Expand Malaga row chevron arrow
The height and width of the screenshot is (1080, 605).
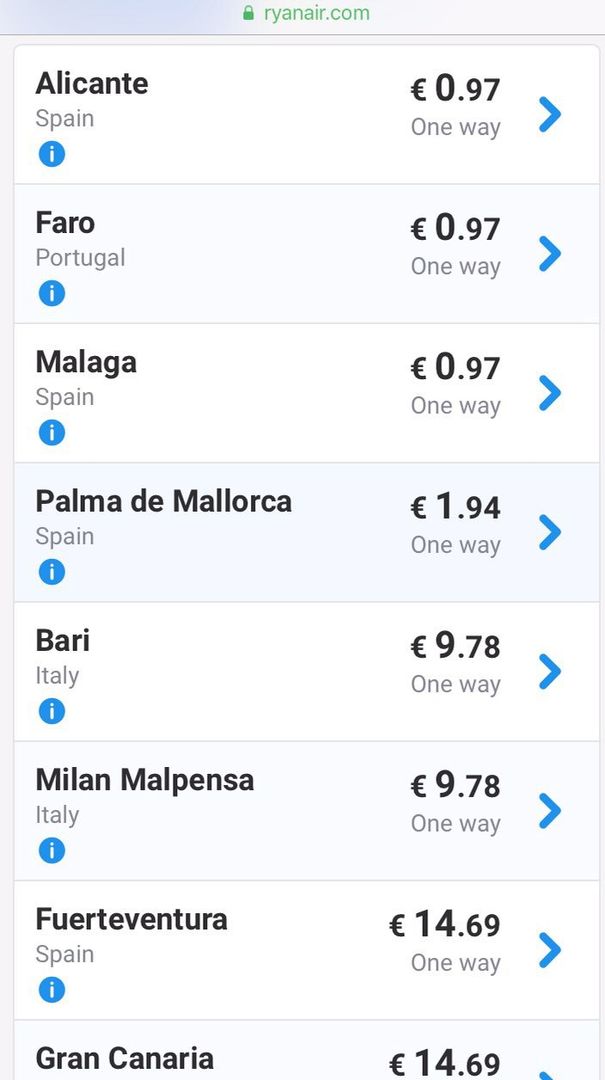[550, 393]
